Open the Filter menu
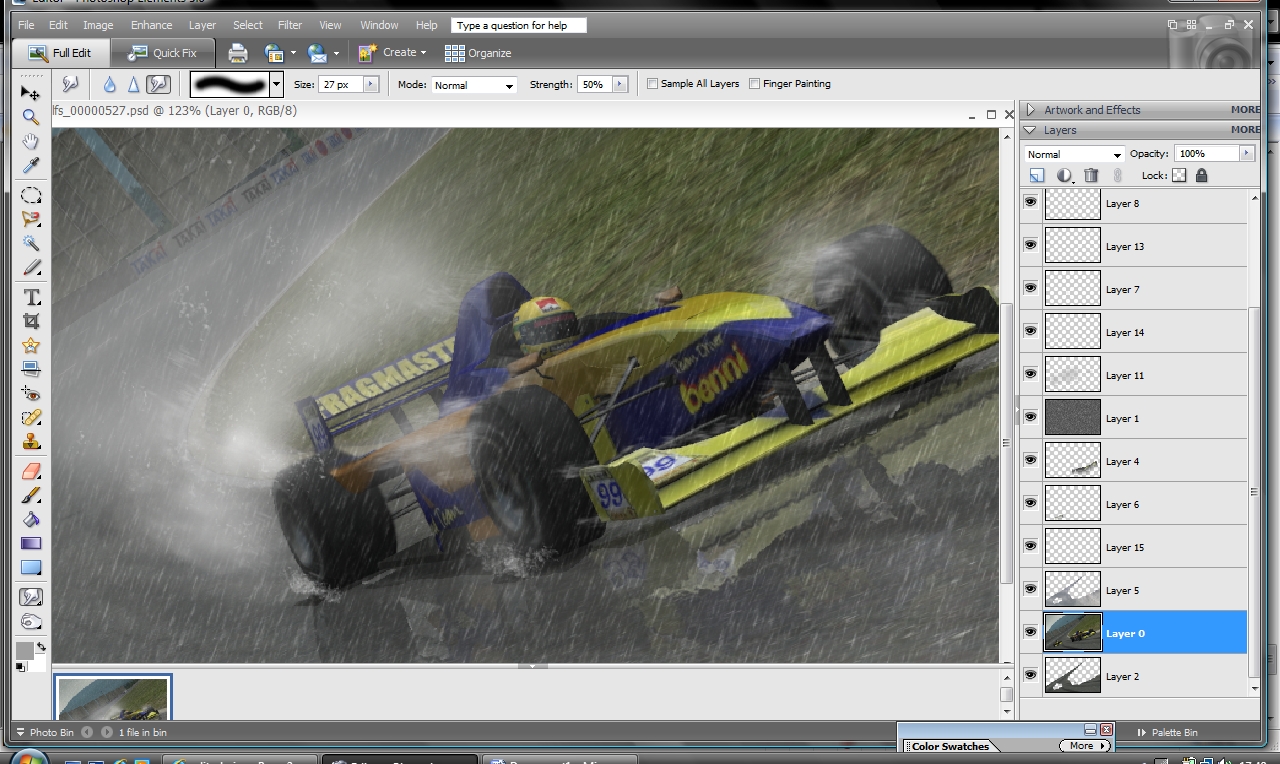This screenshot has height=764, width=1280. pos(290,25)
